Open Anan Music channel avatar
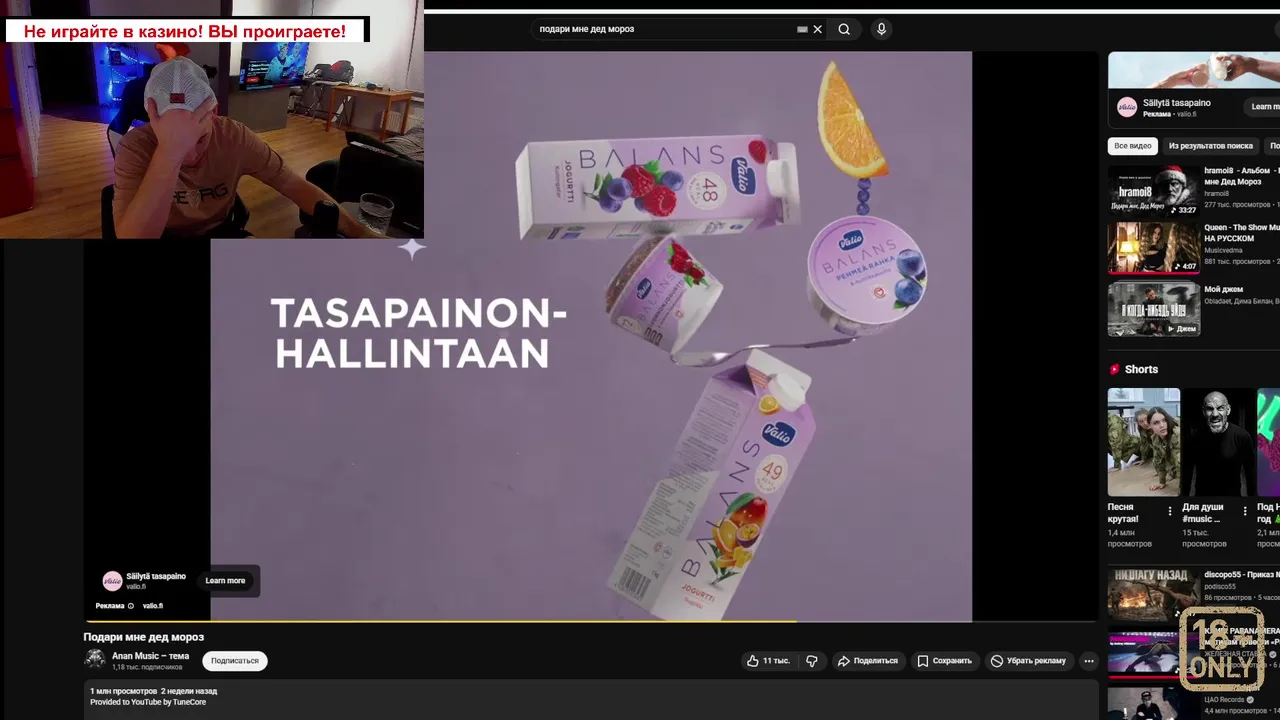The height and width of the screenshot is (720, 1280). pos(95,659)
